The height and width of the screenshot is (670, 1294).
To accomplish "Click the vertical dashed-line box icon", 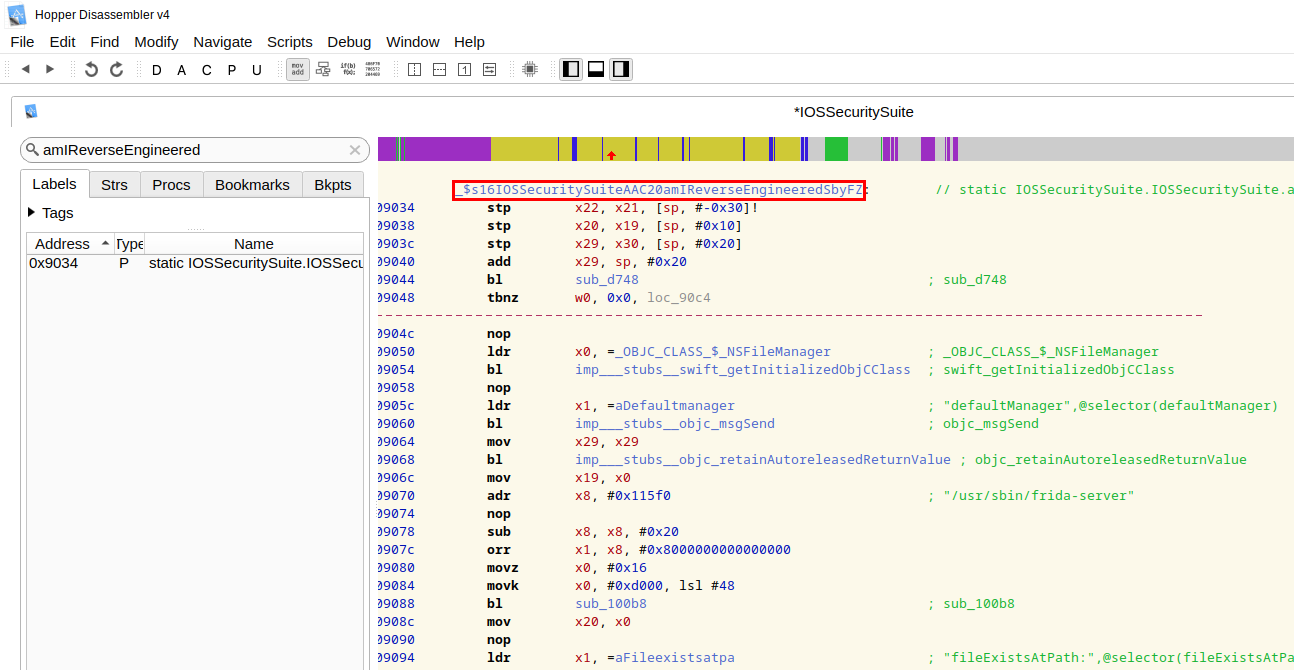I will (414, 69).
